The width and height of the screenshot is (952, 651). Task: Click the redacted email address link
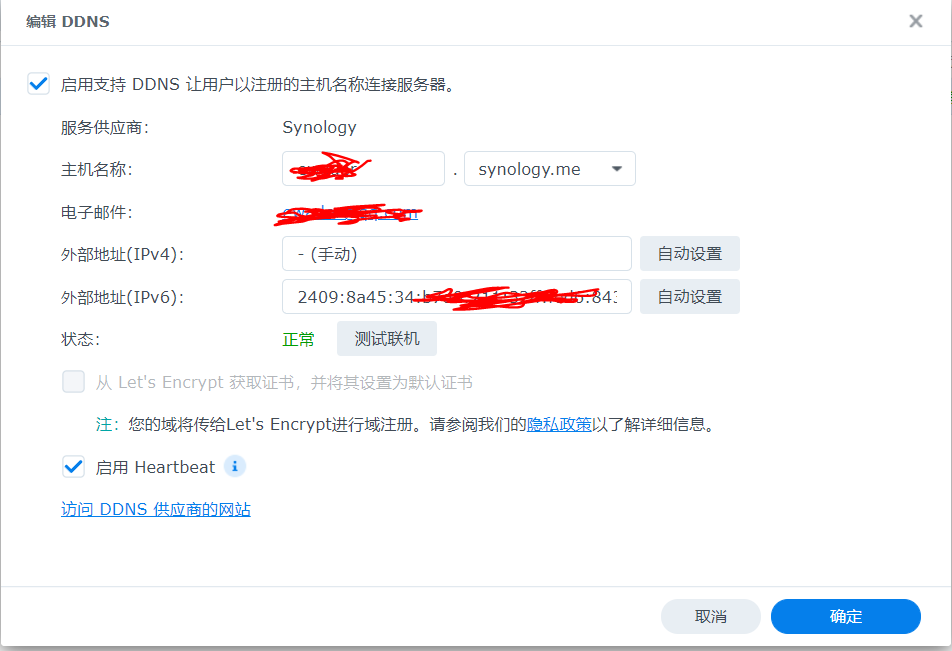click(350, 213)
